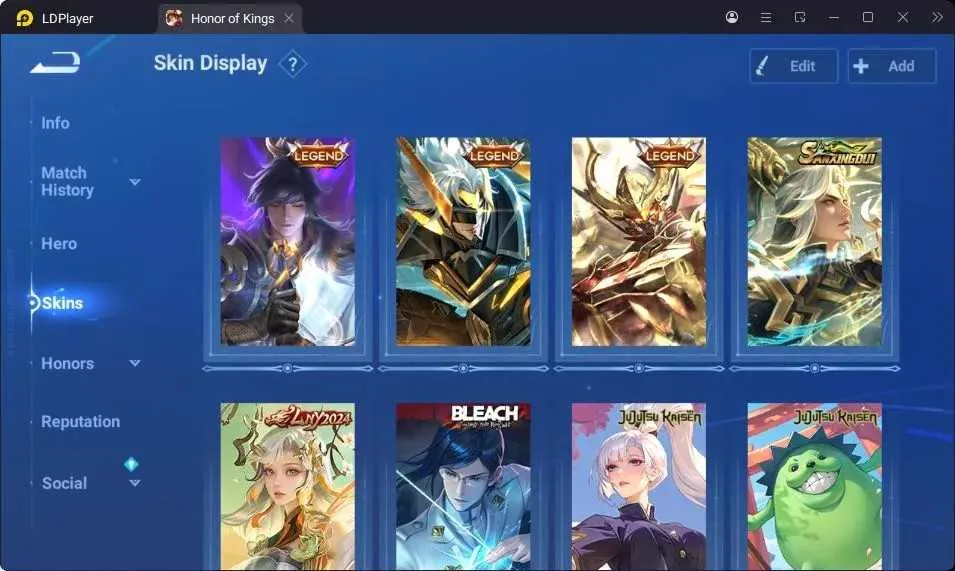This screenshot has height=571, width=955.
Task: Click the Edit button
Action: [x=794, y=66]
